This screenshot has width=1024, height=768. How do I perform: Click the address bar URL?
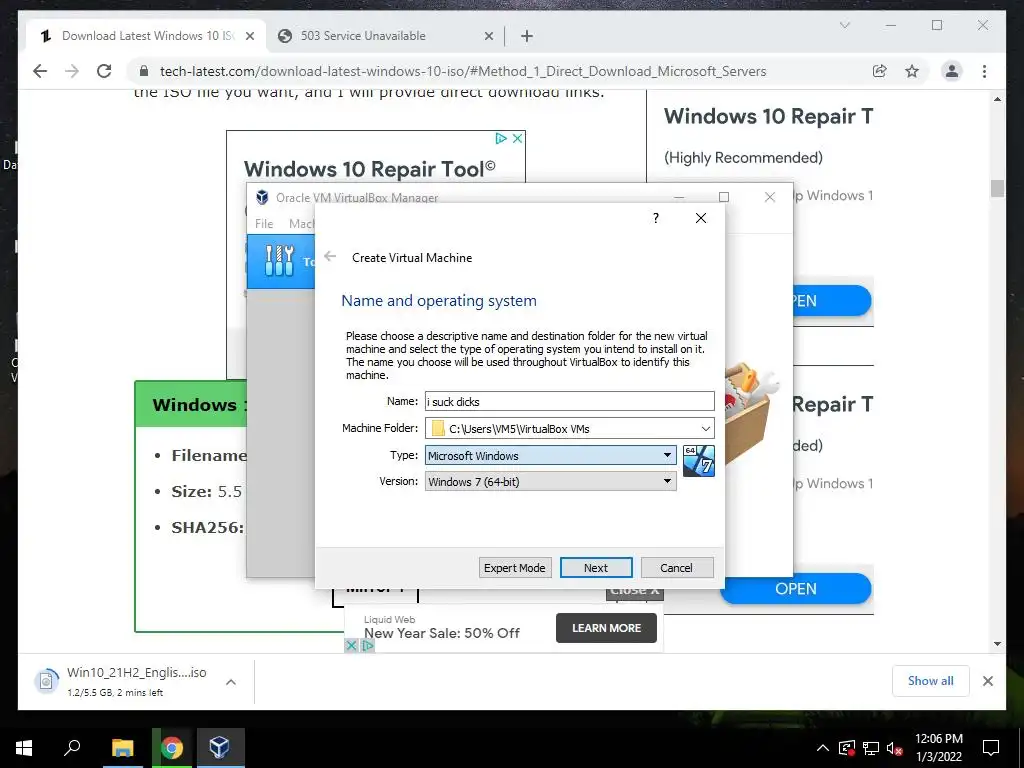pos(463,71)
